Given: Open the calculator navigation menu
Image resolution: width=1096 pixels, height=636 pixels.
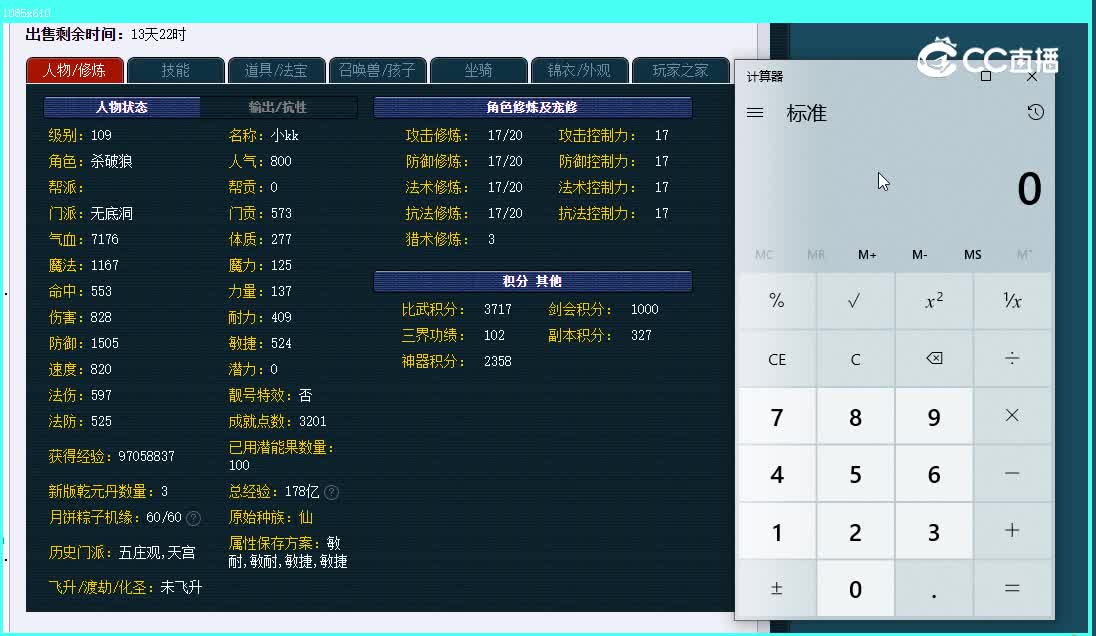Looking at the screenshot, I should (756, 112).
